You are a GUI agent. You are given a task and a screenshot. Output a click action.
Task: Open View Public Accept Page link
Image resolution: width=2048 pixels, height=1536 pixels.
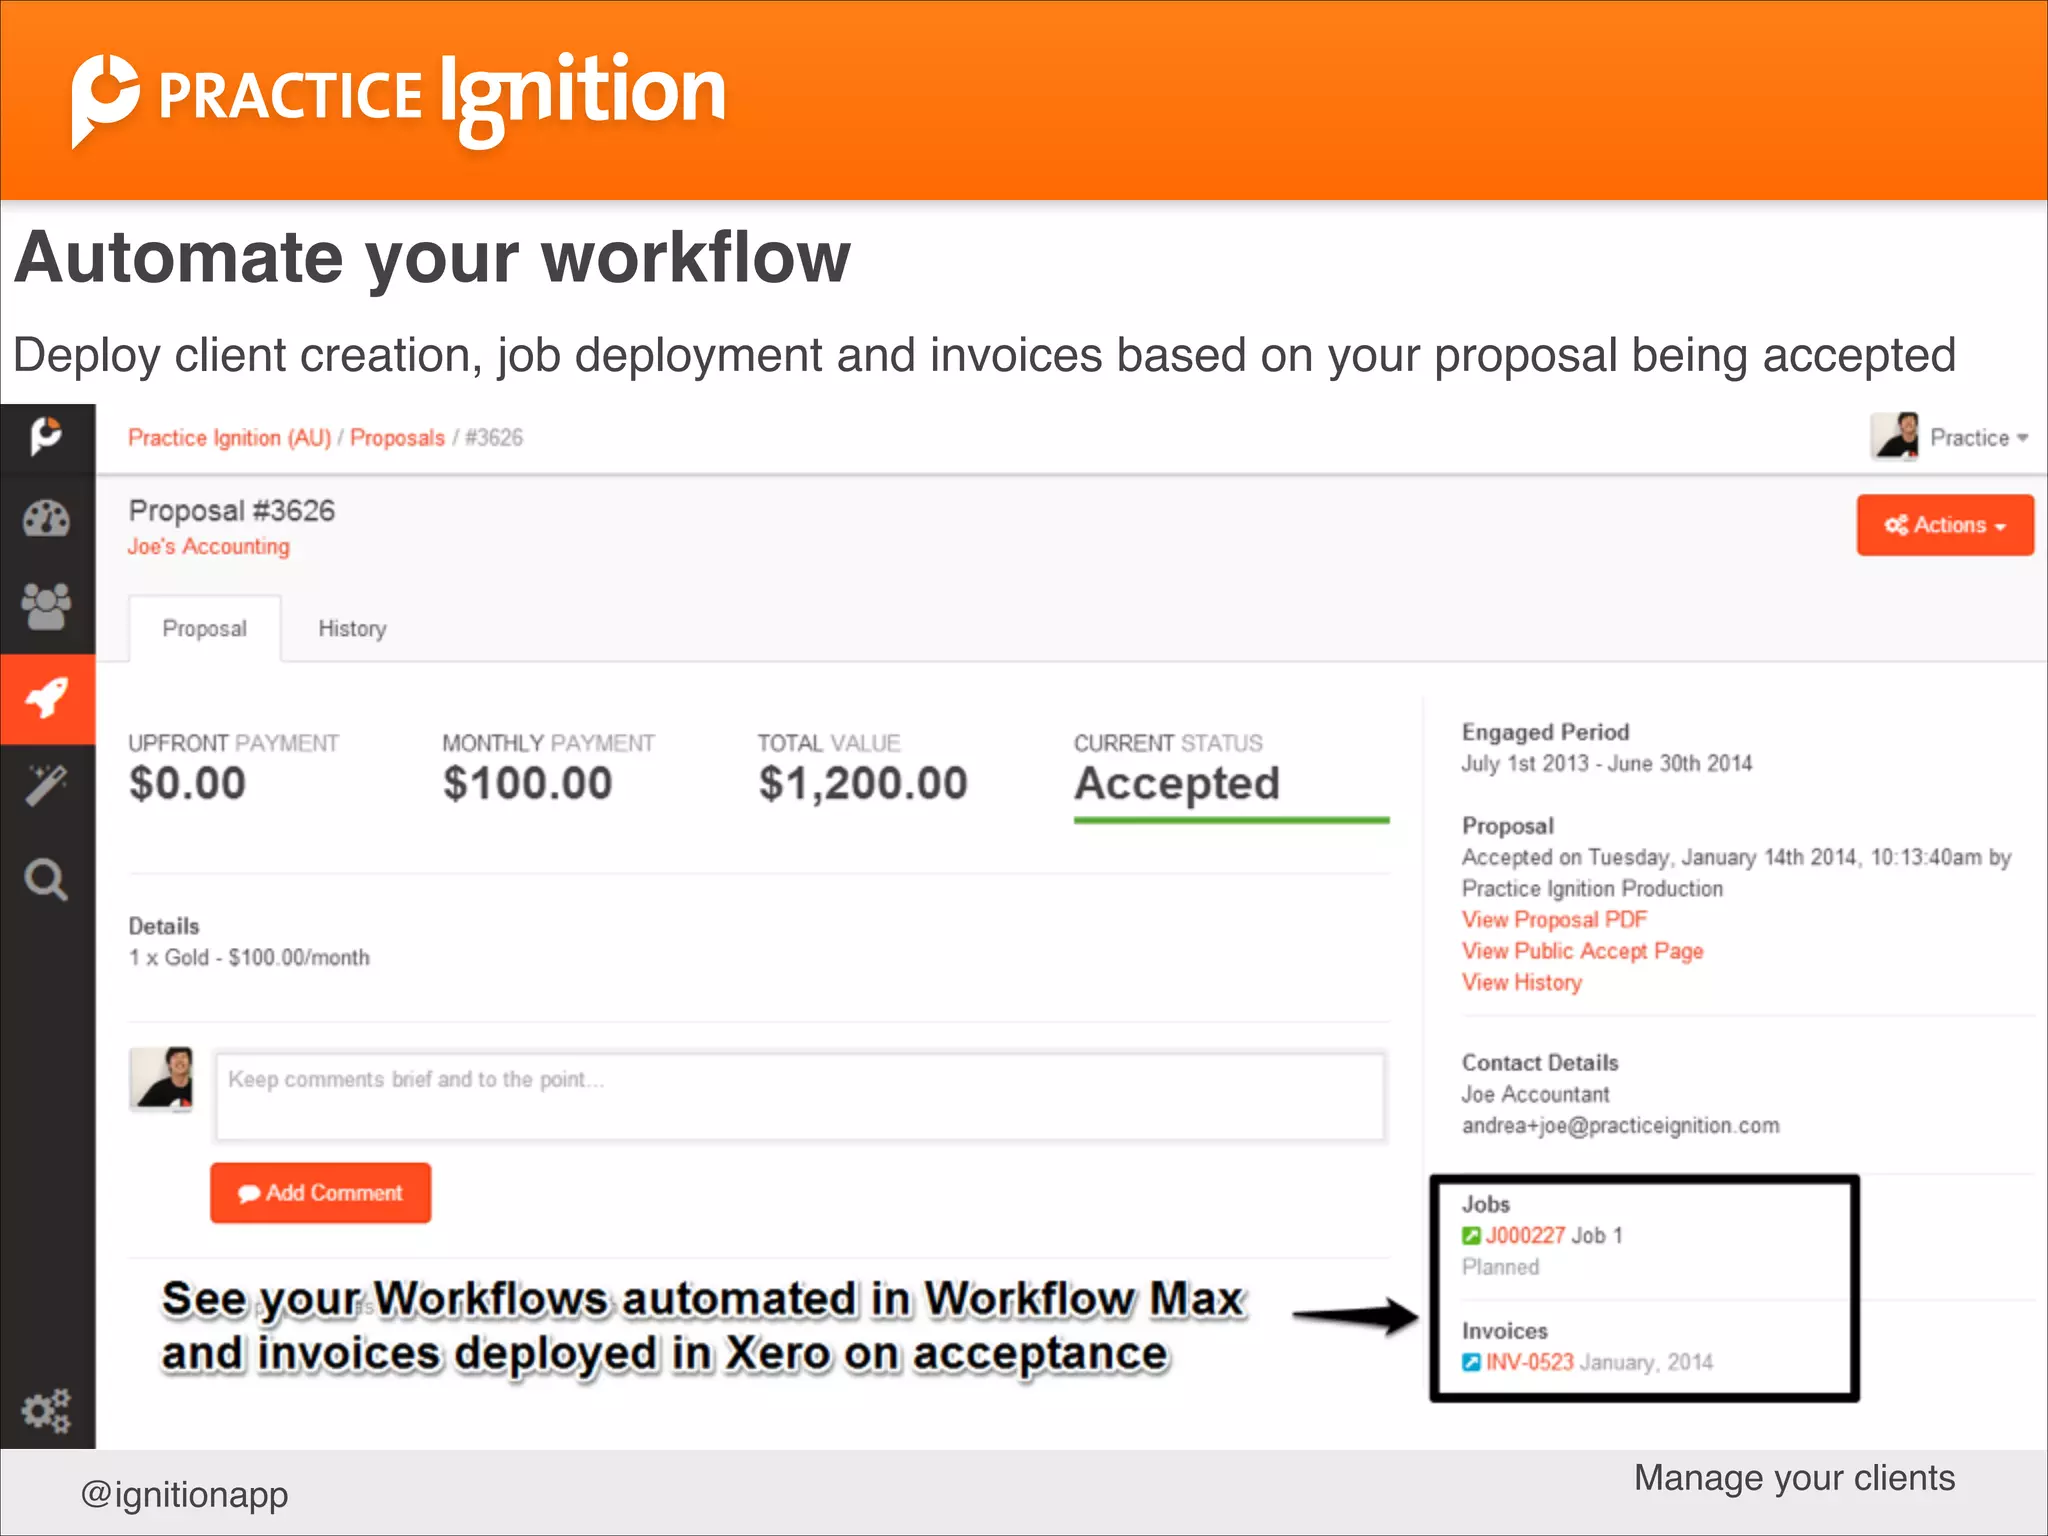coord(1582,951)
